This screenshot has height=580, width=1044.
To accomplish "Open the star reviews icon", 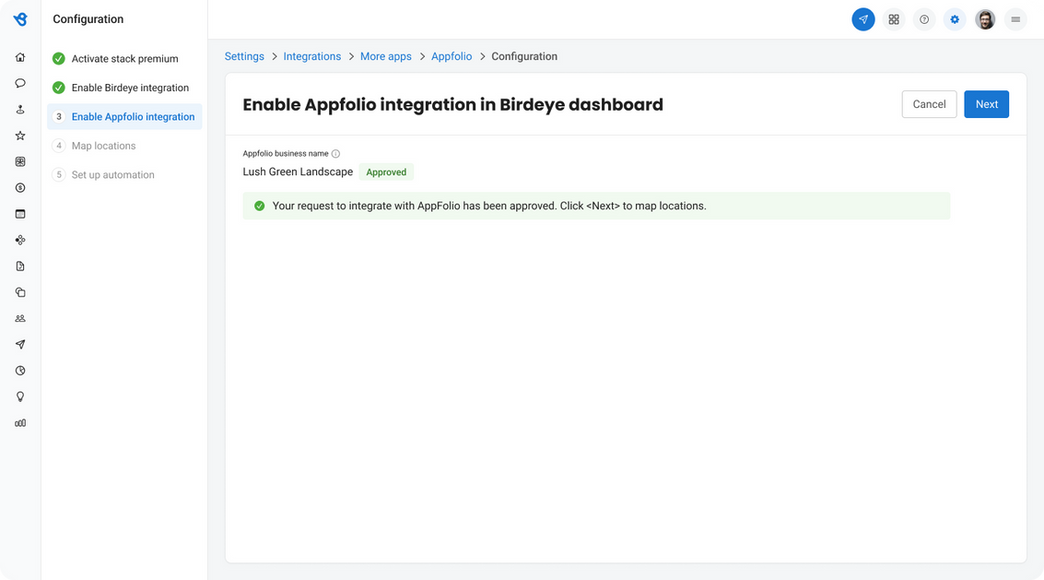I will tap(20, 135).
